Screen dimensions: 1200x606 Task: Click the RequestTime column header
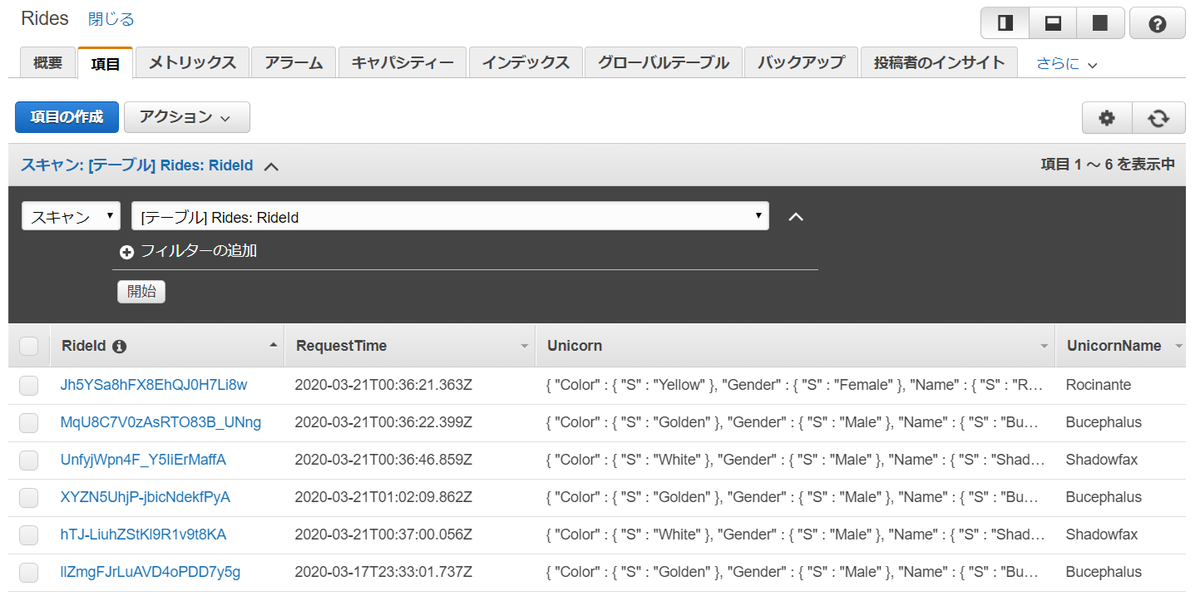pos(410,346)
